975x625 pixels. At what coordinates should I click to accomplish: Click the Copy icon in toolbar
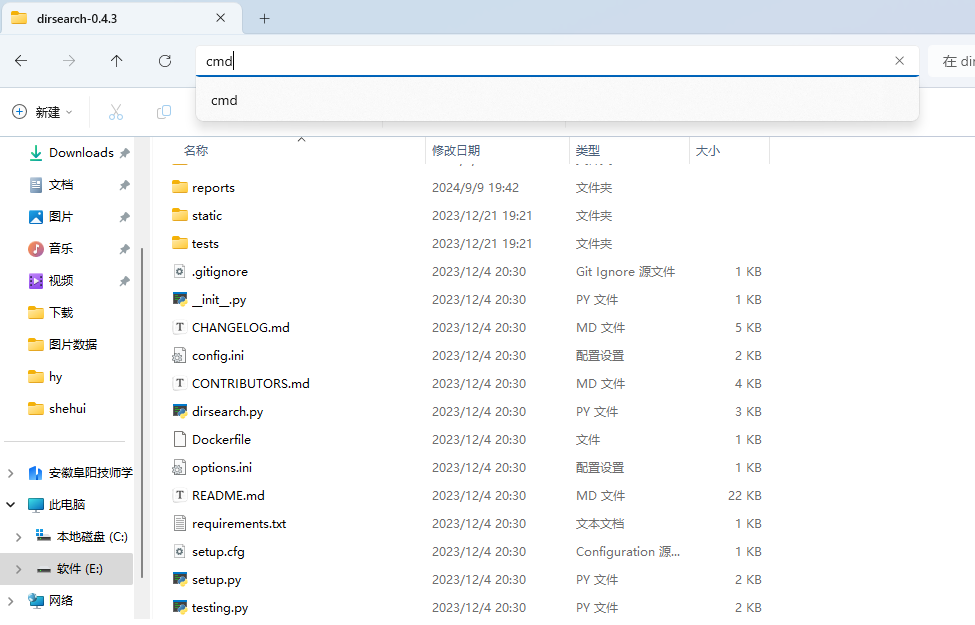click(164, 112)
